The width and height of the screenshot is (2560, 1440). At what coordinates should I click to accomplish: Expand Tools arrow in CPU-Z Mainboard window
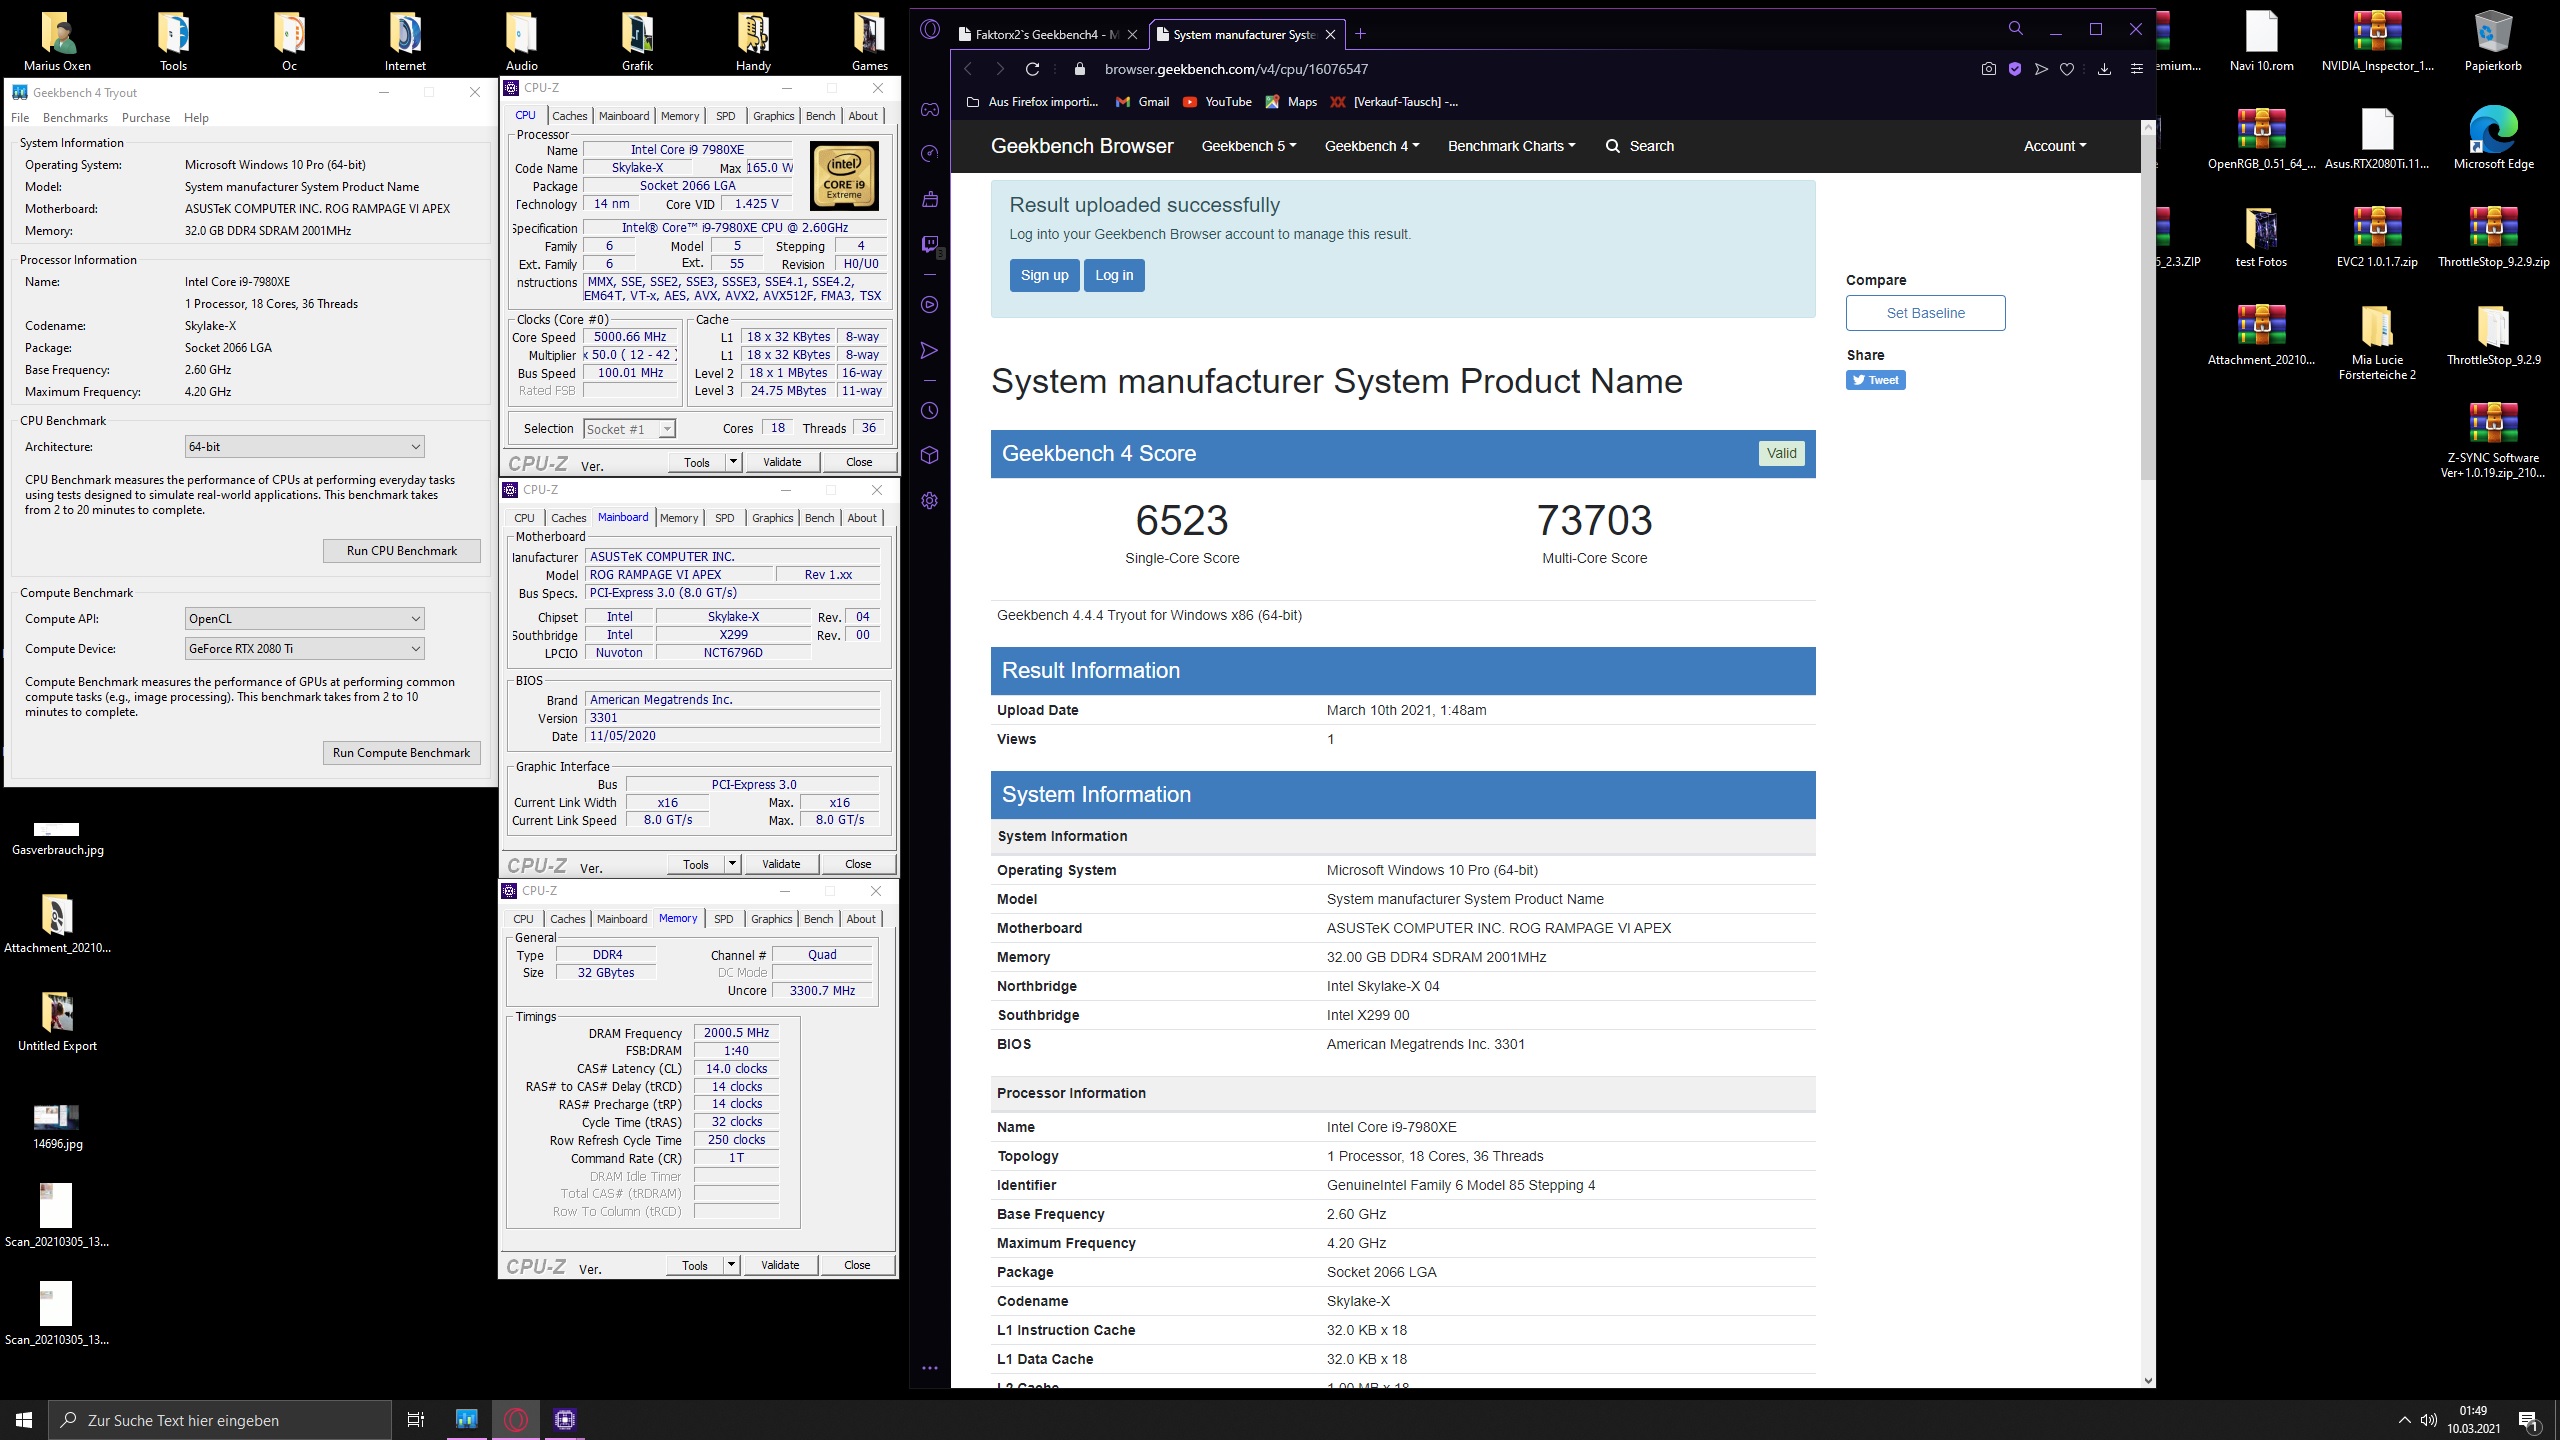[x=732, y=864]
